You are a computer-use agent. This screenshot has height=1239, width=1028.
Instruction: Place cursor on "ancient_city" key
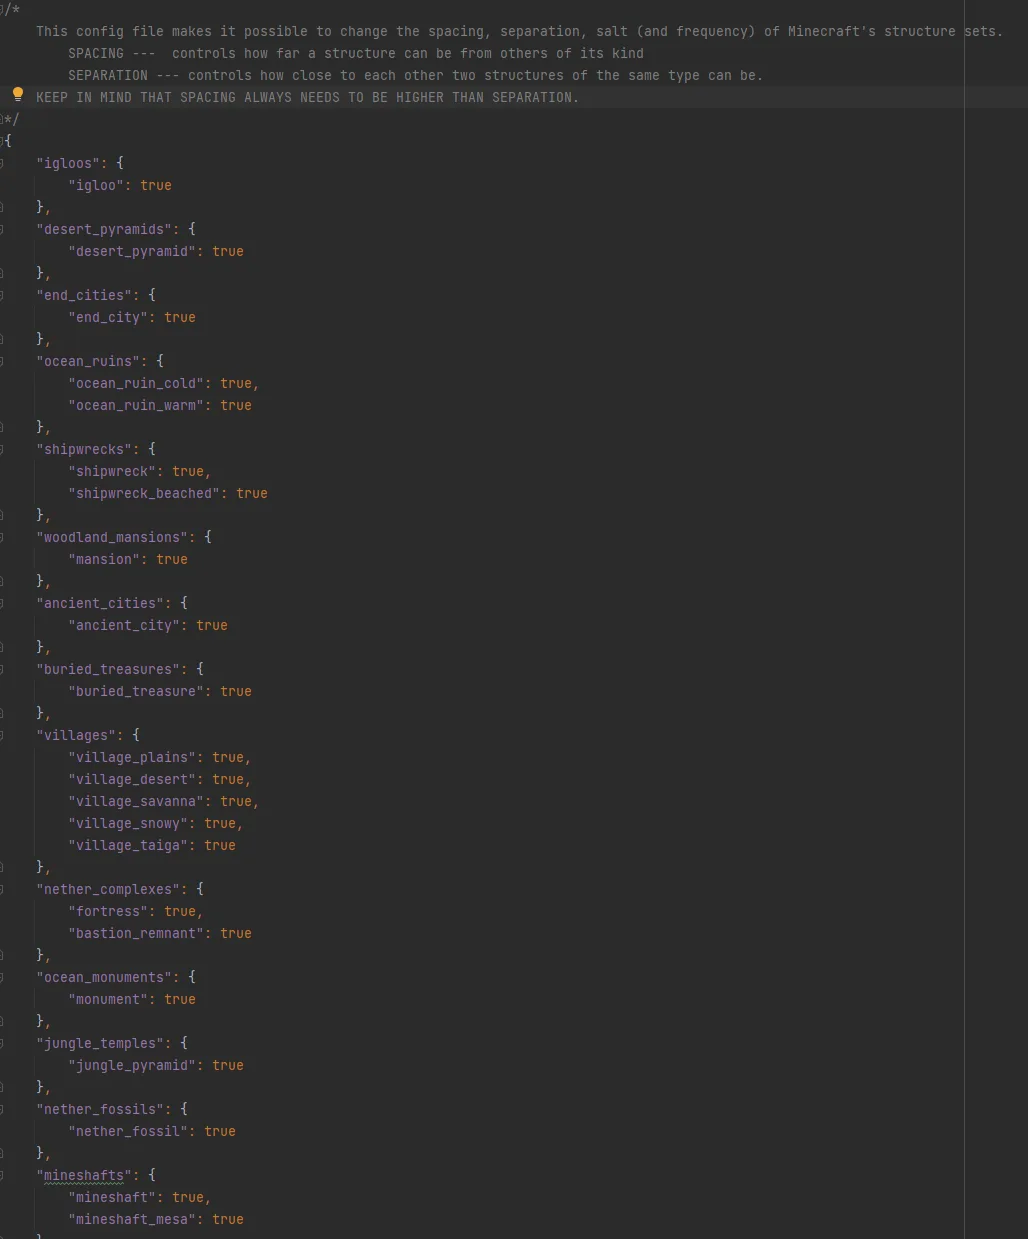tap(128, 625)
